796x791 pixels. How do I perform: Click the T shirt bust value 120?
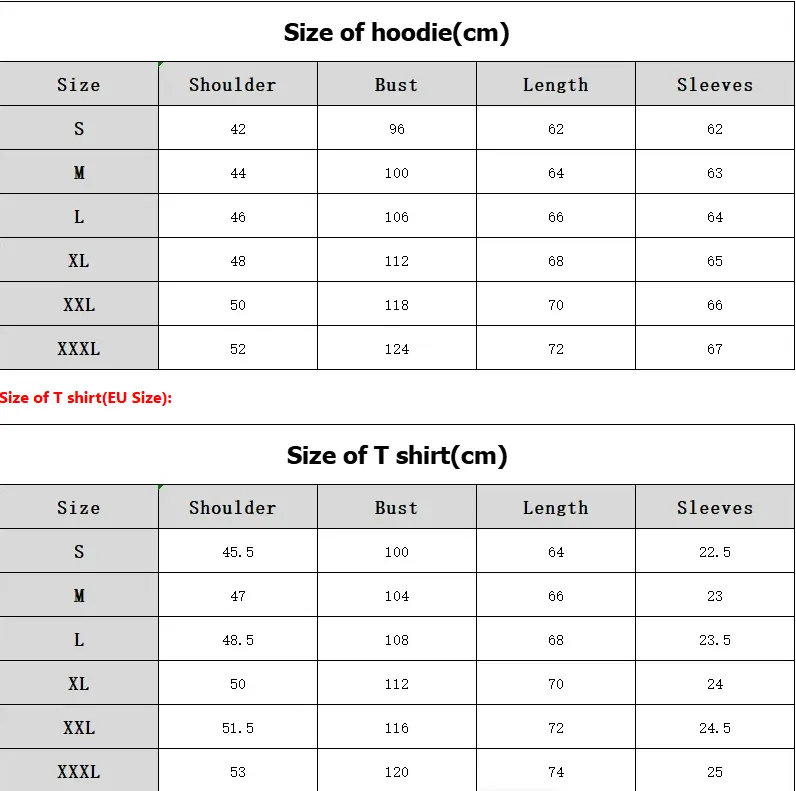397,772
